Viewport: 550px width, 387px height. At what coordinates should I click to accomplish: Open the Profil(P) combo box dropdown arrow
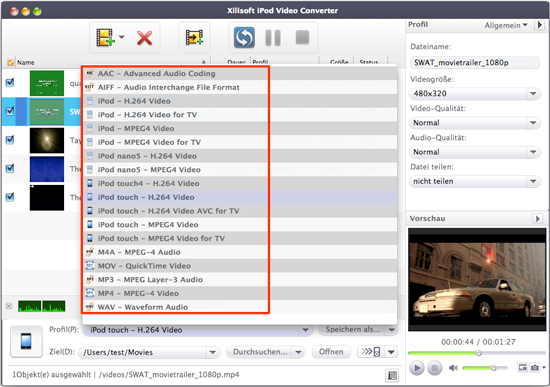[305, 330]
